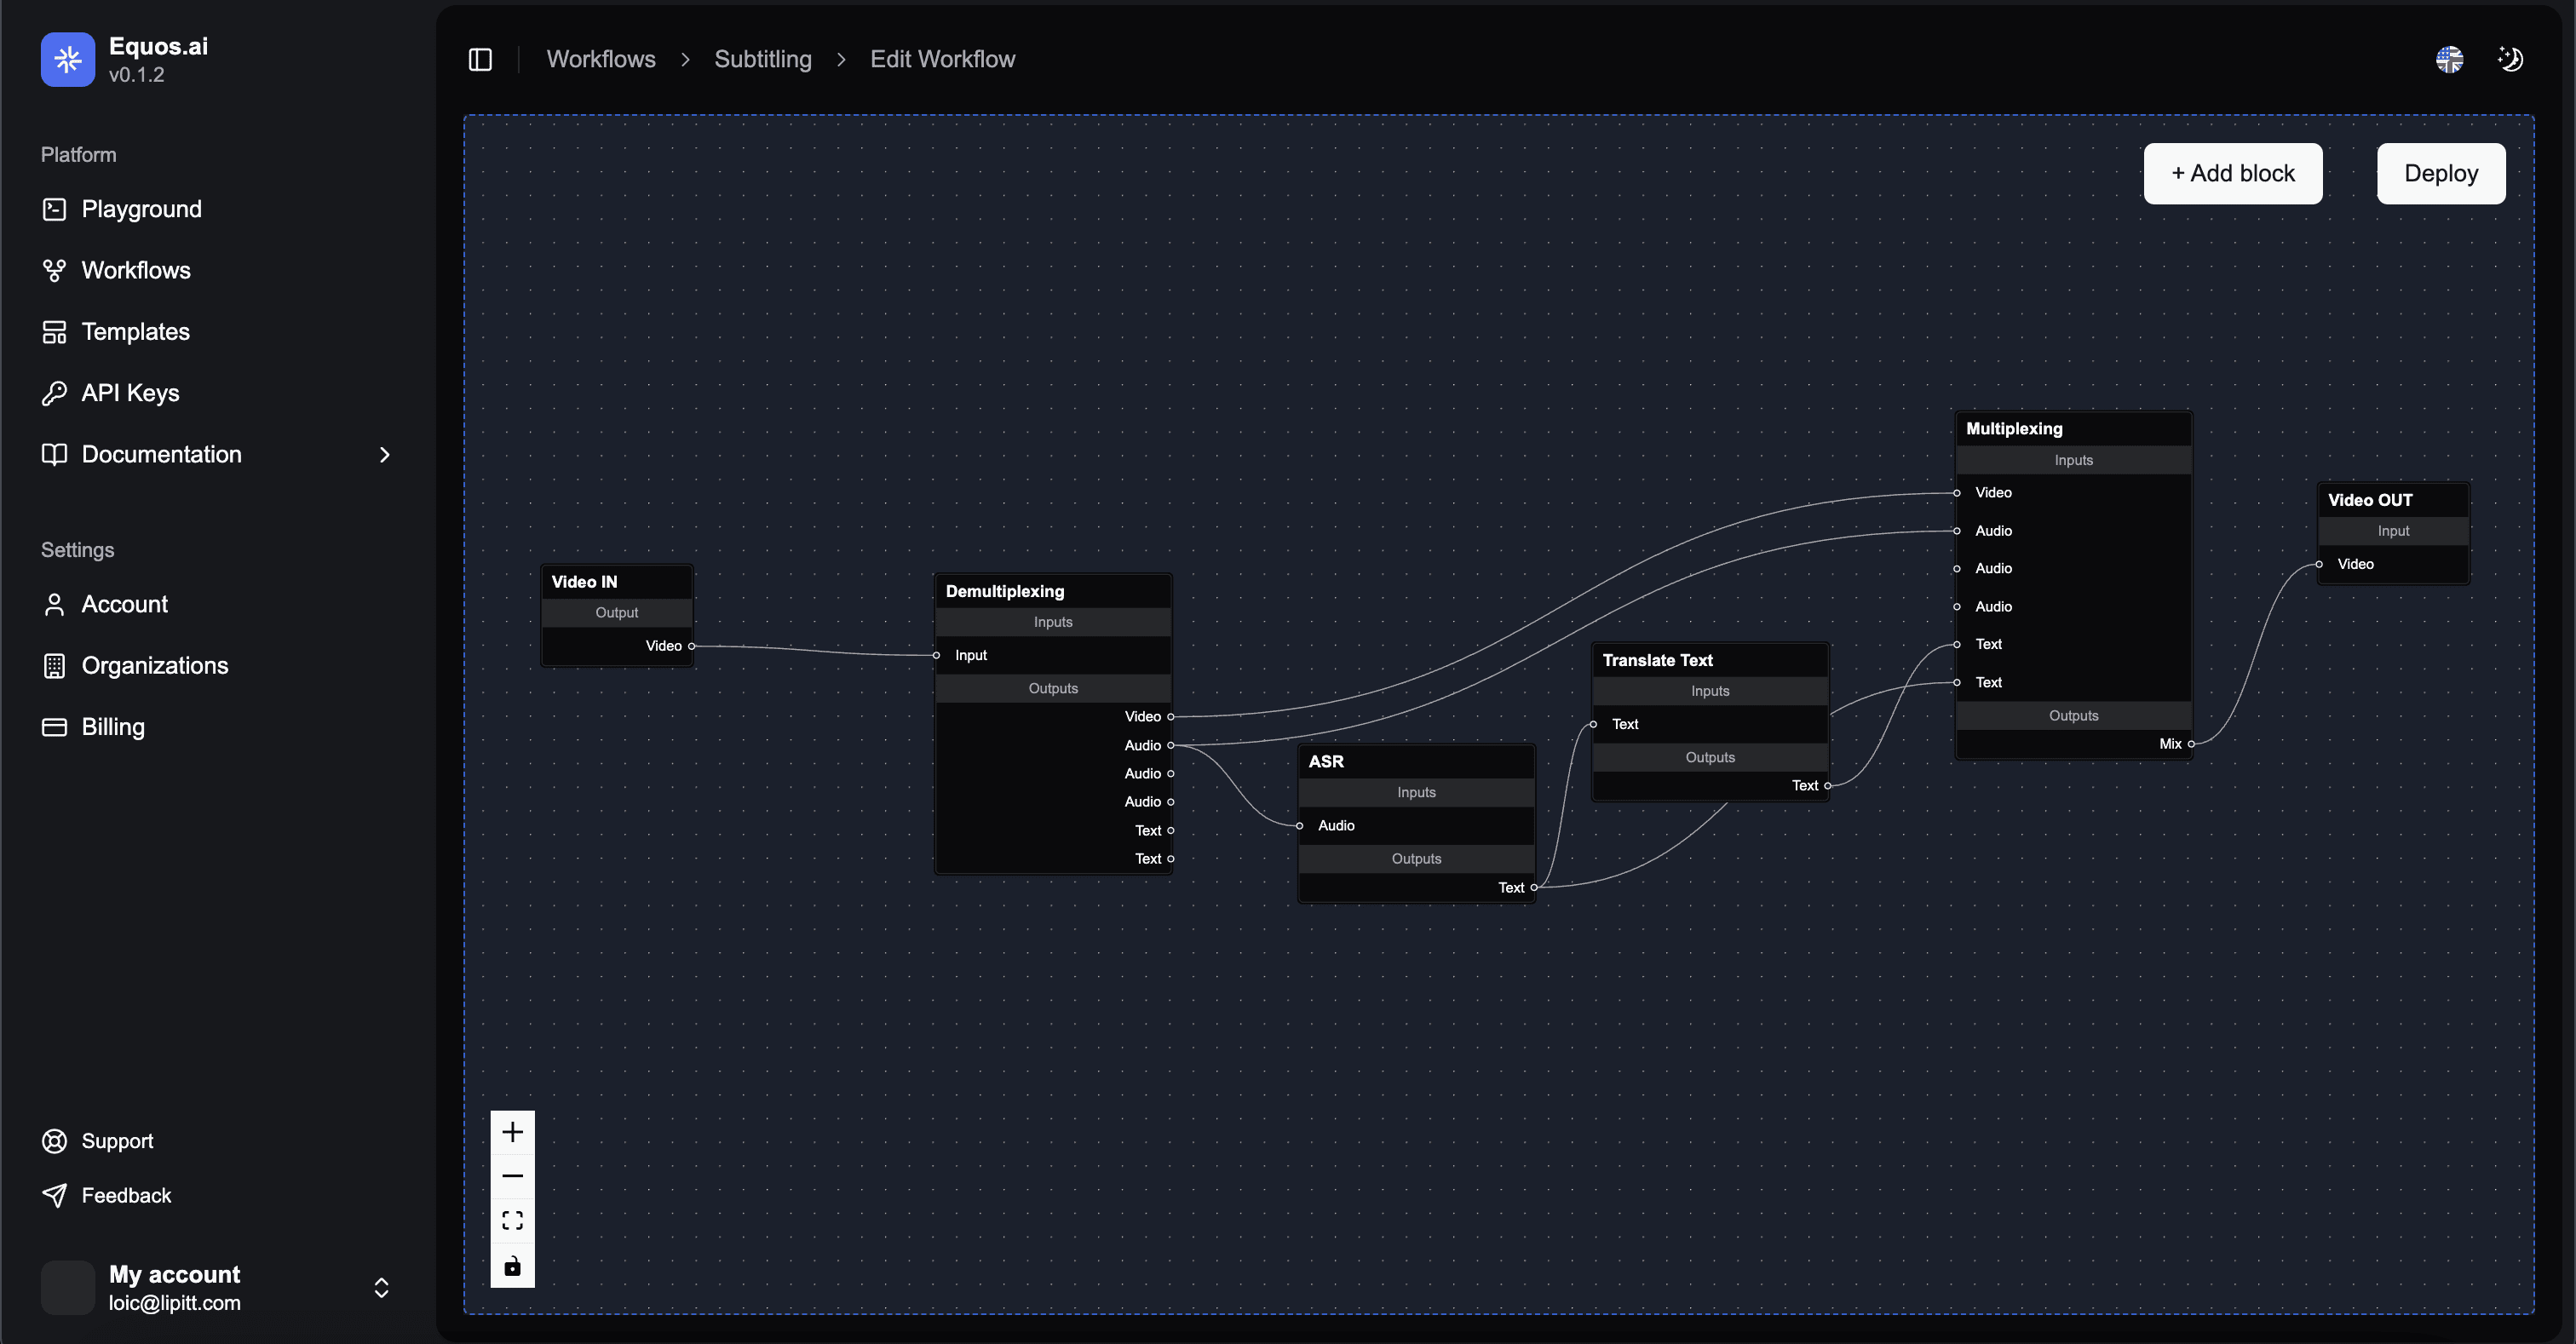Viewport: 2576px width, 1344px height.
Task: Click the Account person icon
Action: 54,604
